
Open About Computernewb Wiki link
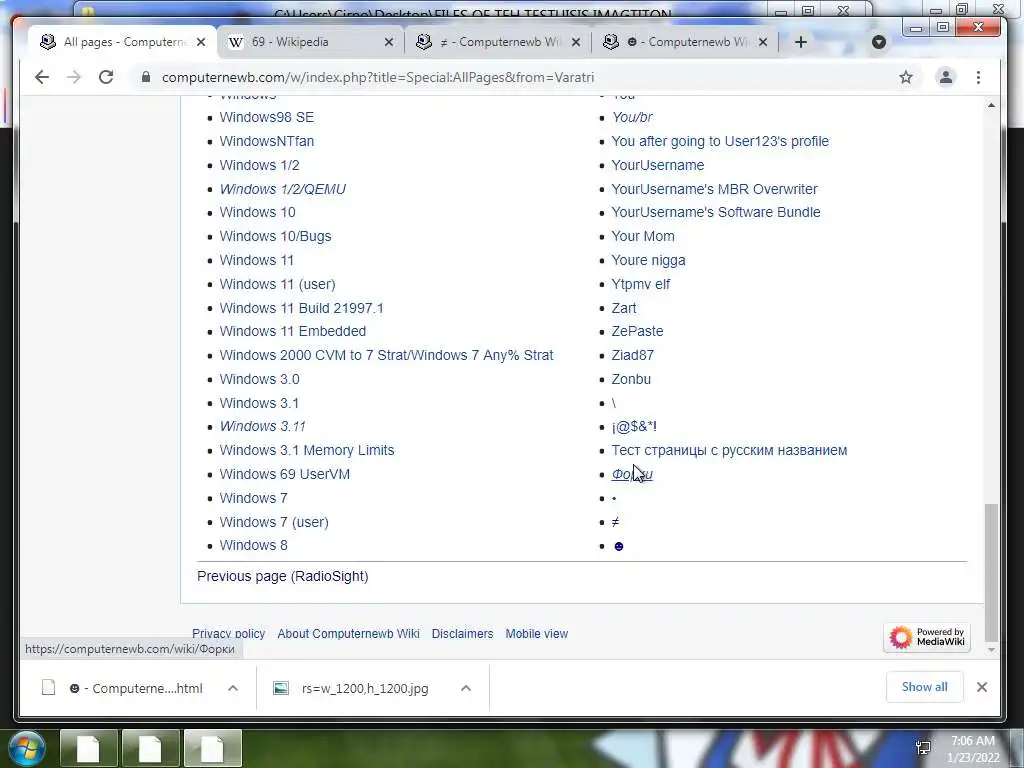click(x=348, y=633)
